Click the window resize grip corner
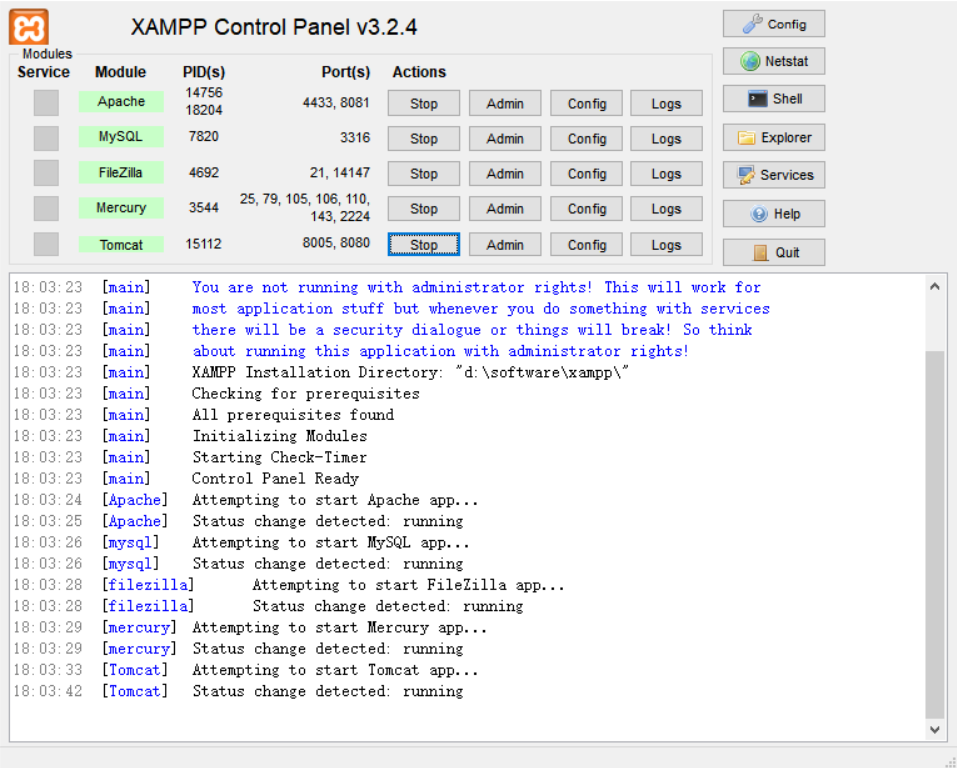 tap(950, 761)
